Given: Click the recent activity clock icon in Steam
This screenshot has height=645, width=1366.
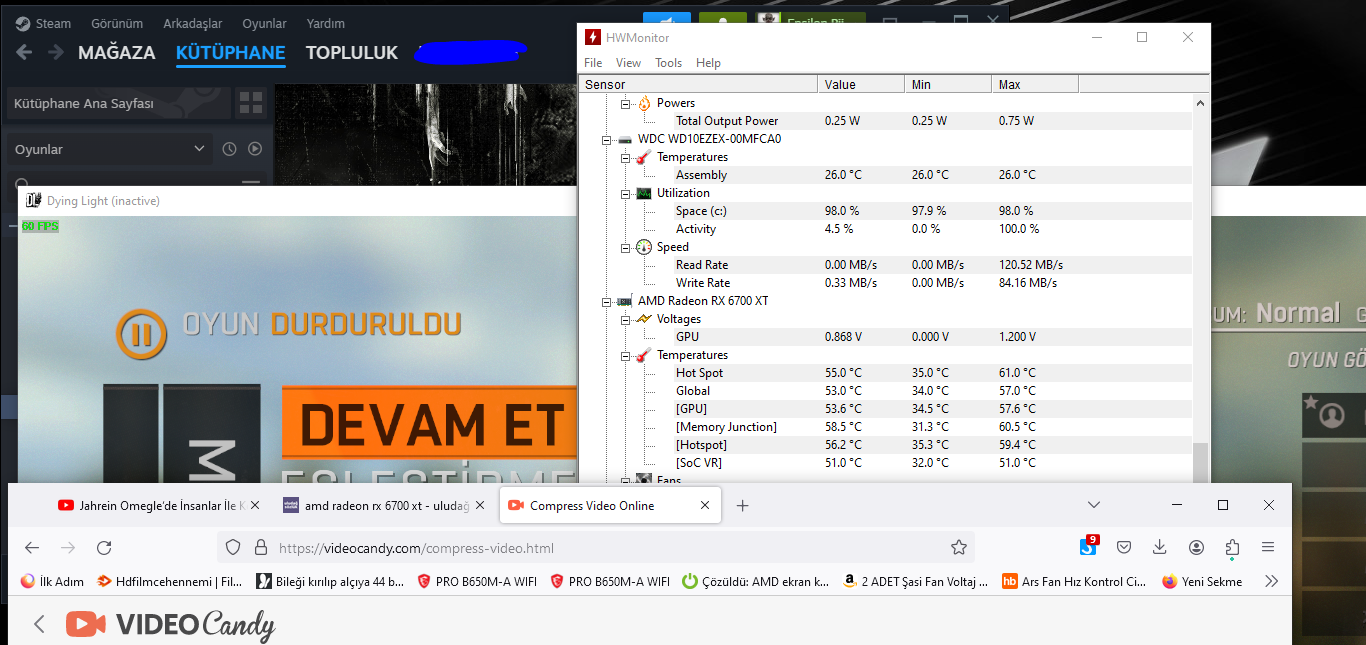Looking at the screenshot, I should pyautogui.click(x=229, y=149).
